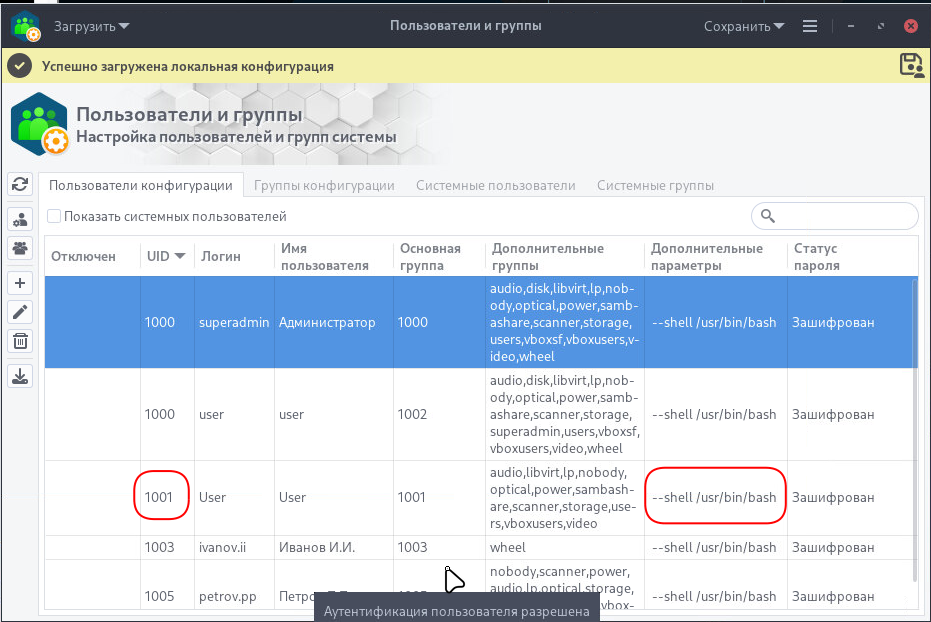Screen dimensions: 931x622
Task: Click the download/import icon in sidebar
Action: [20, 376]
